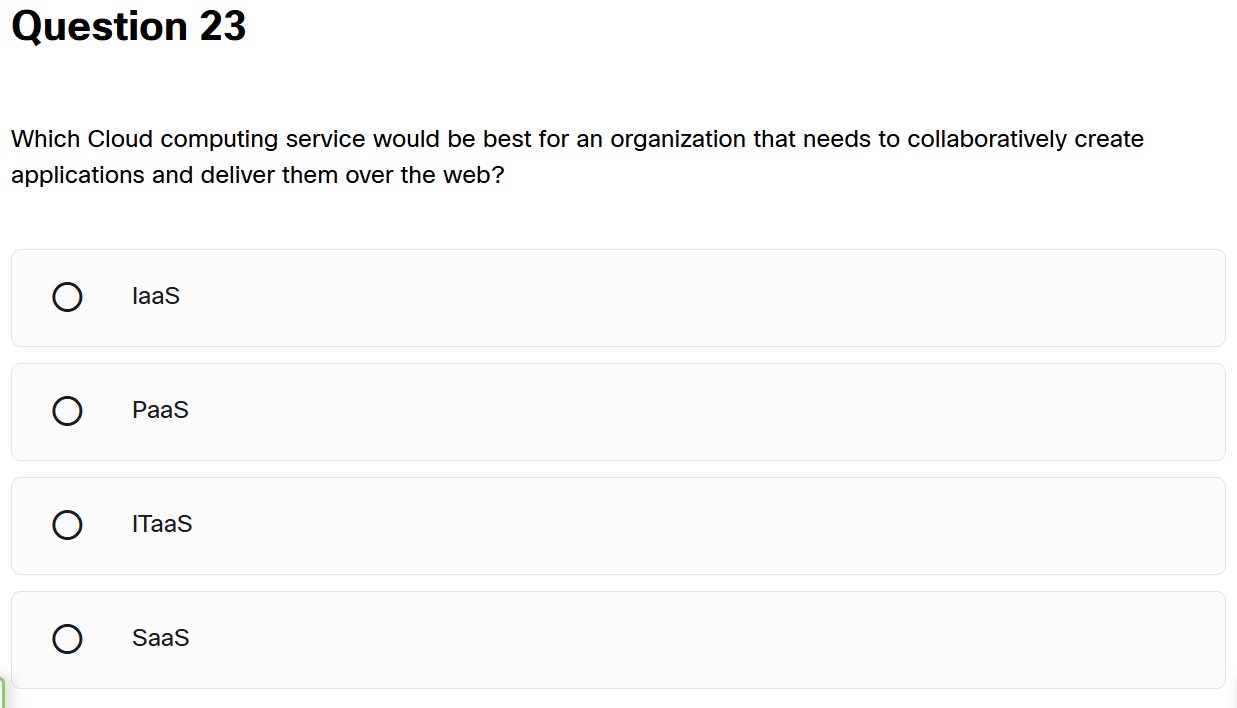Viewport: 1237px width, 708px height.
Task: Click the IaaS answer row
Action: click(x=617, y=297)
